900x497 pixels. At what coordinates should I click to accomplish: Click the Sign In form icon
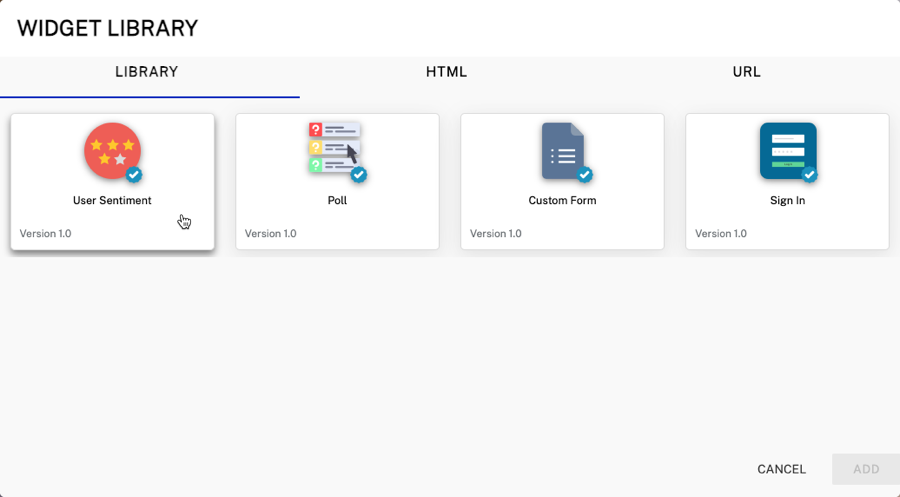click(787, 150)
